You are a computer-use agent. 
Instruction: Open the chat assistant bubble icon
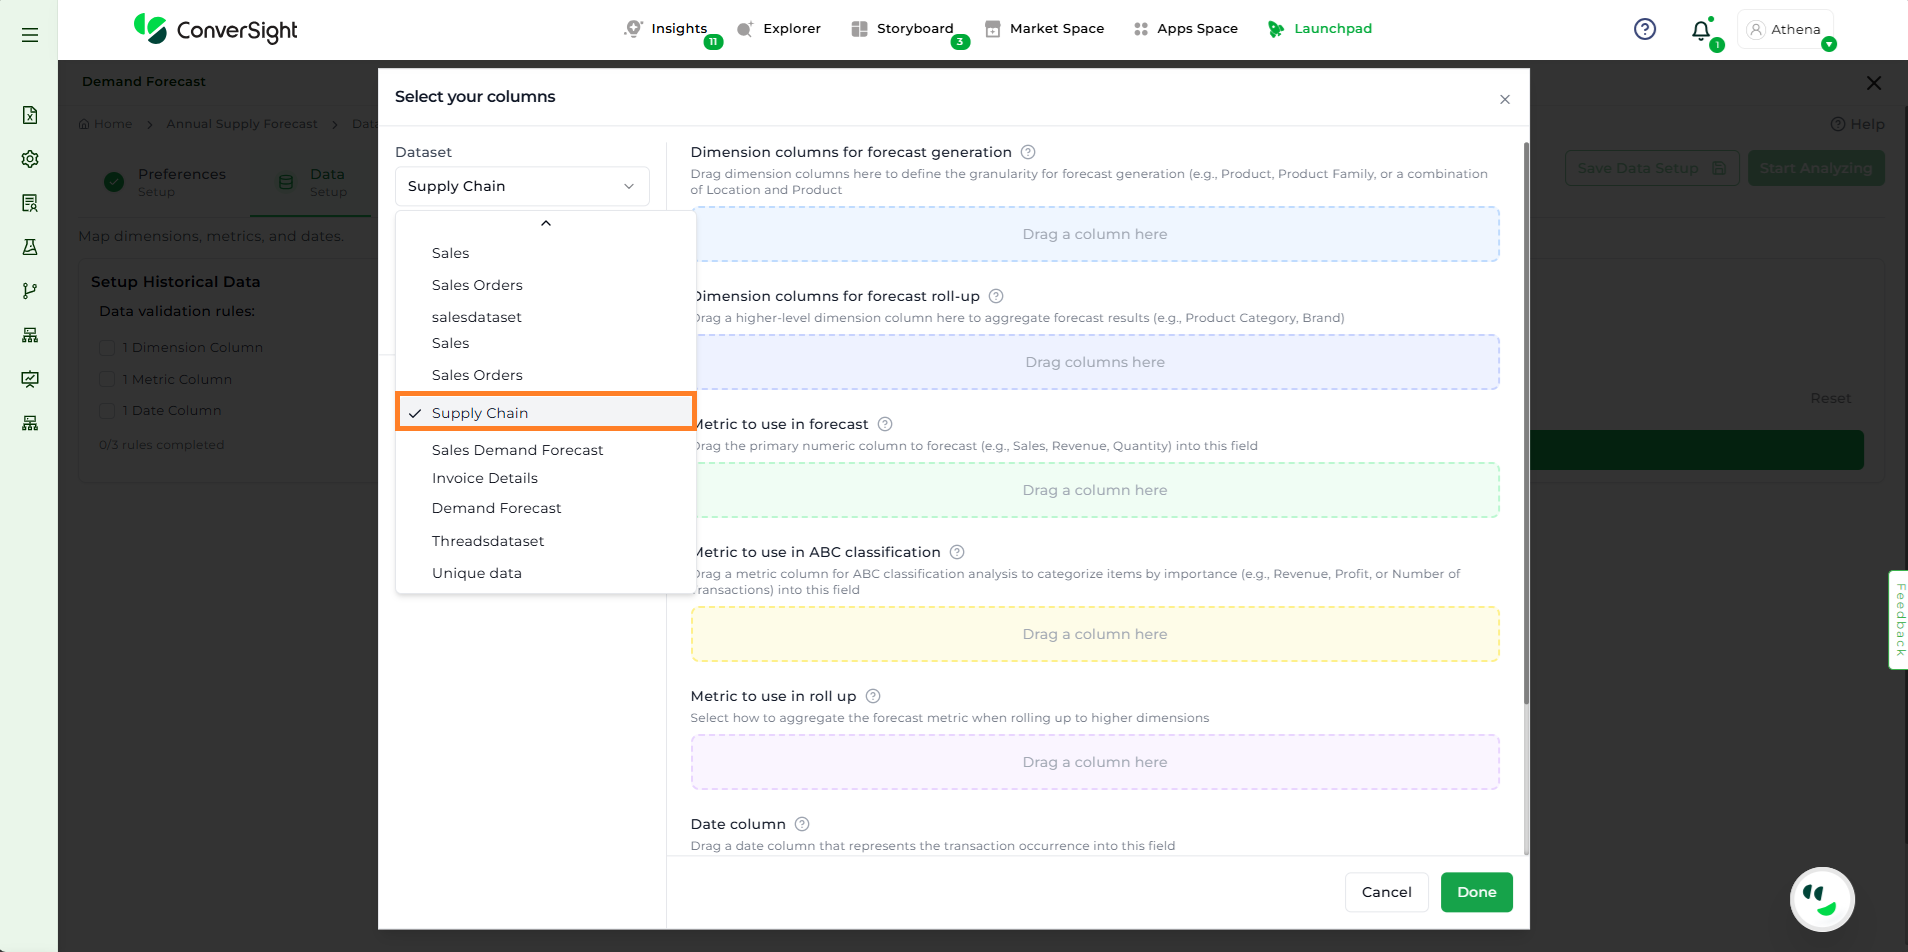tap(1821, 899)
